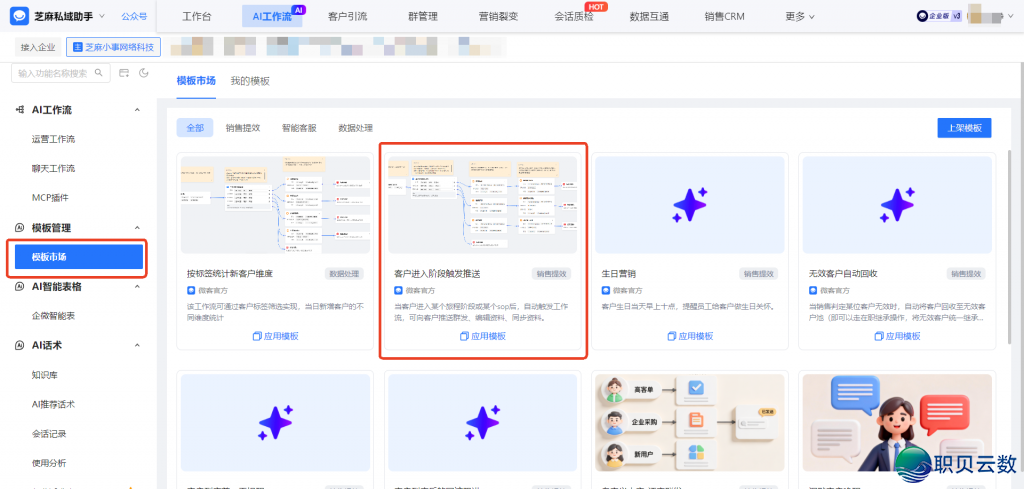Click 微客官方 icon under 按标签统计新客户维度

(191, 289)
